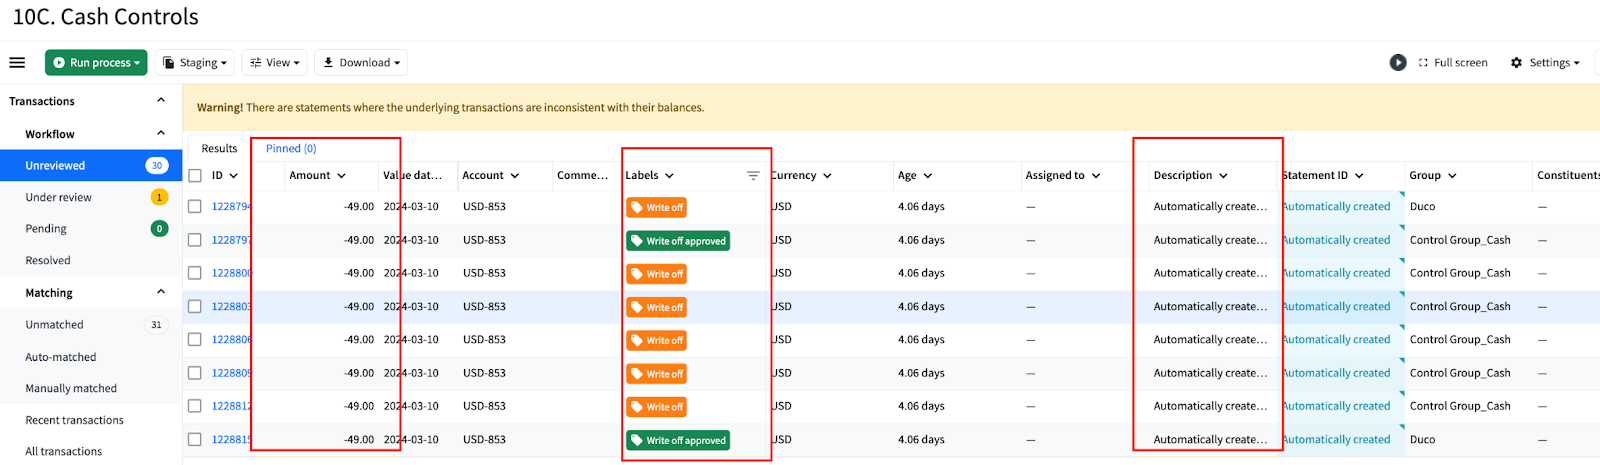Open transaction ID link 1228803
Image resolution: width=1600 pixels, height=465 pixels.
231,307
